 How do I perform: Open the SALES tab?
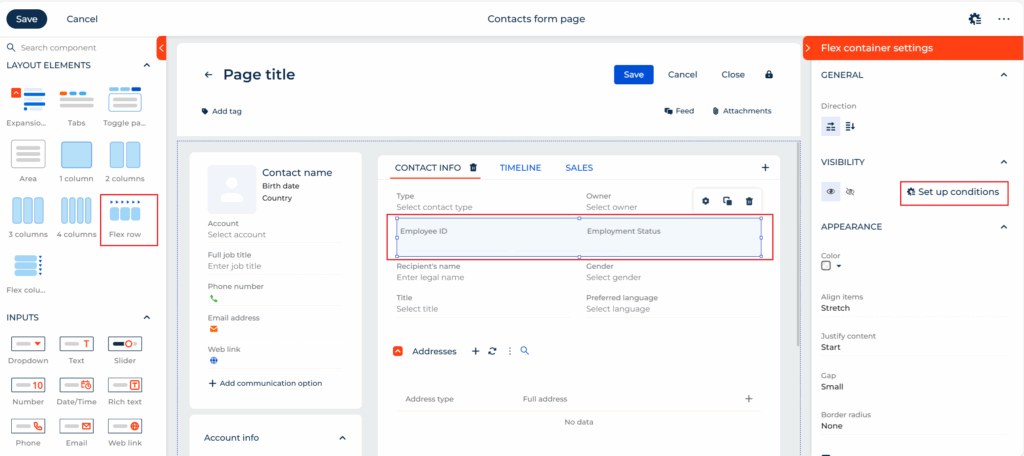(x=579, y=168)
